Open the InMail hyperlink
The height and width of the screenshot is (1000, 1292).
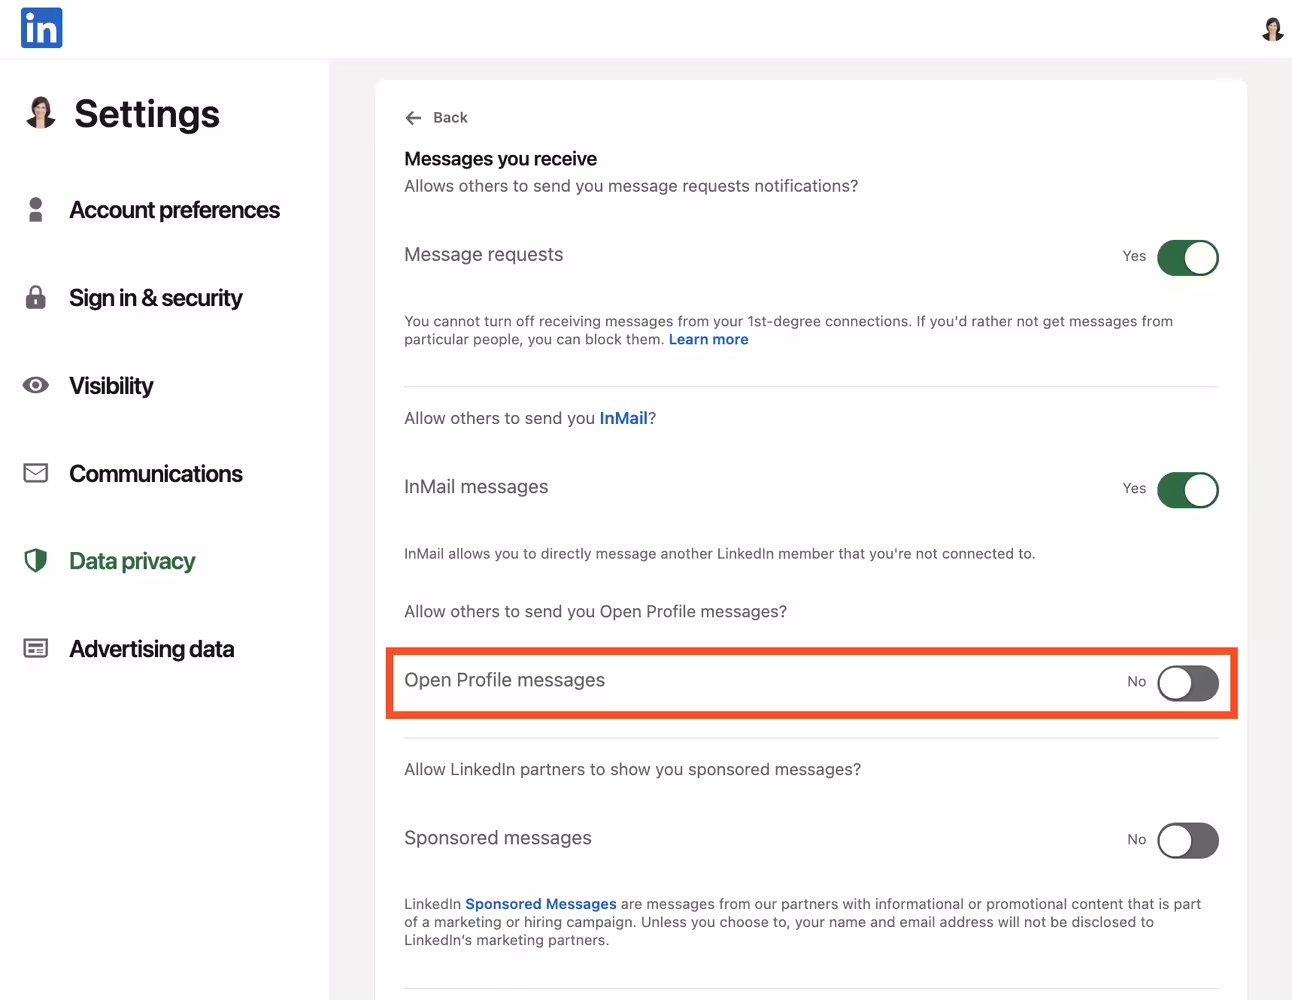623,419
